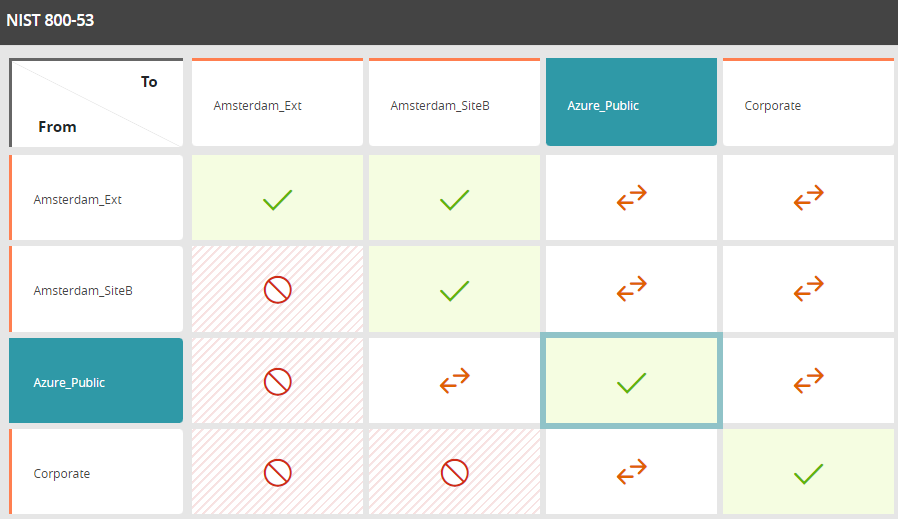Click arrows icon from Amsterdam_Ext to Azure_Public
Image resolution: width=898 pixels, height=519 pixels.
pyautogui.click(x=631, y=199)
